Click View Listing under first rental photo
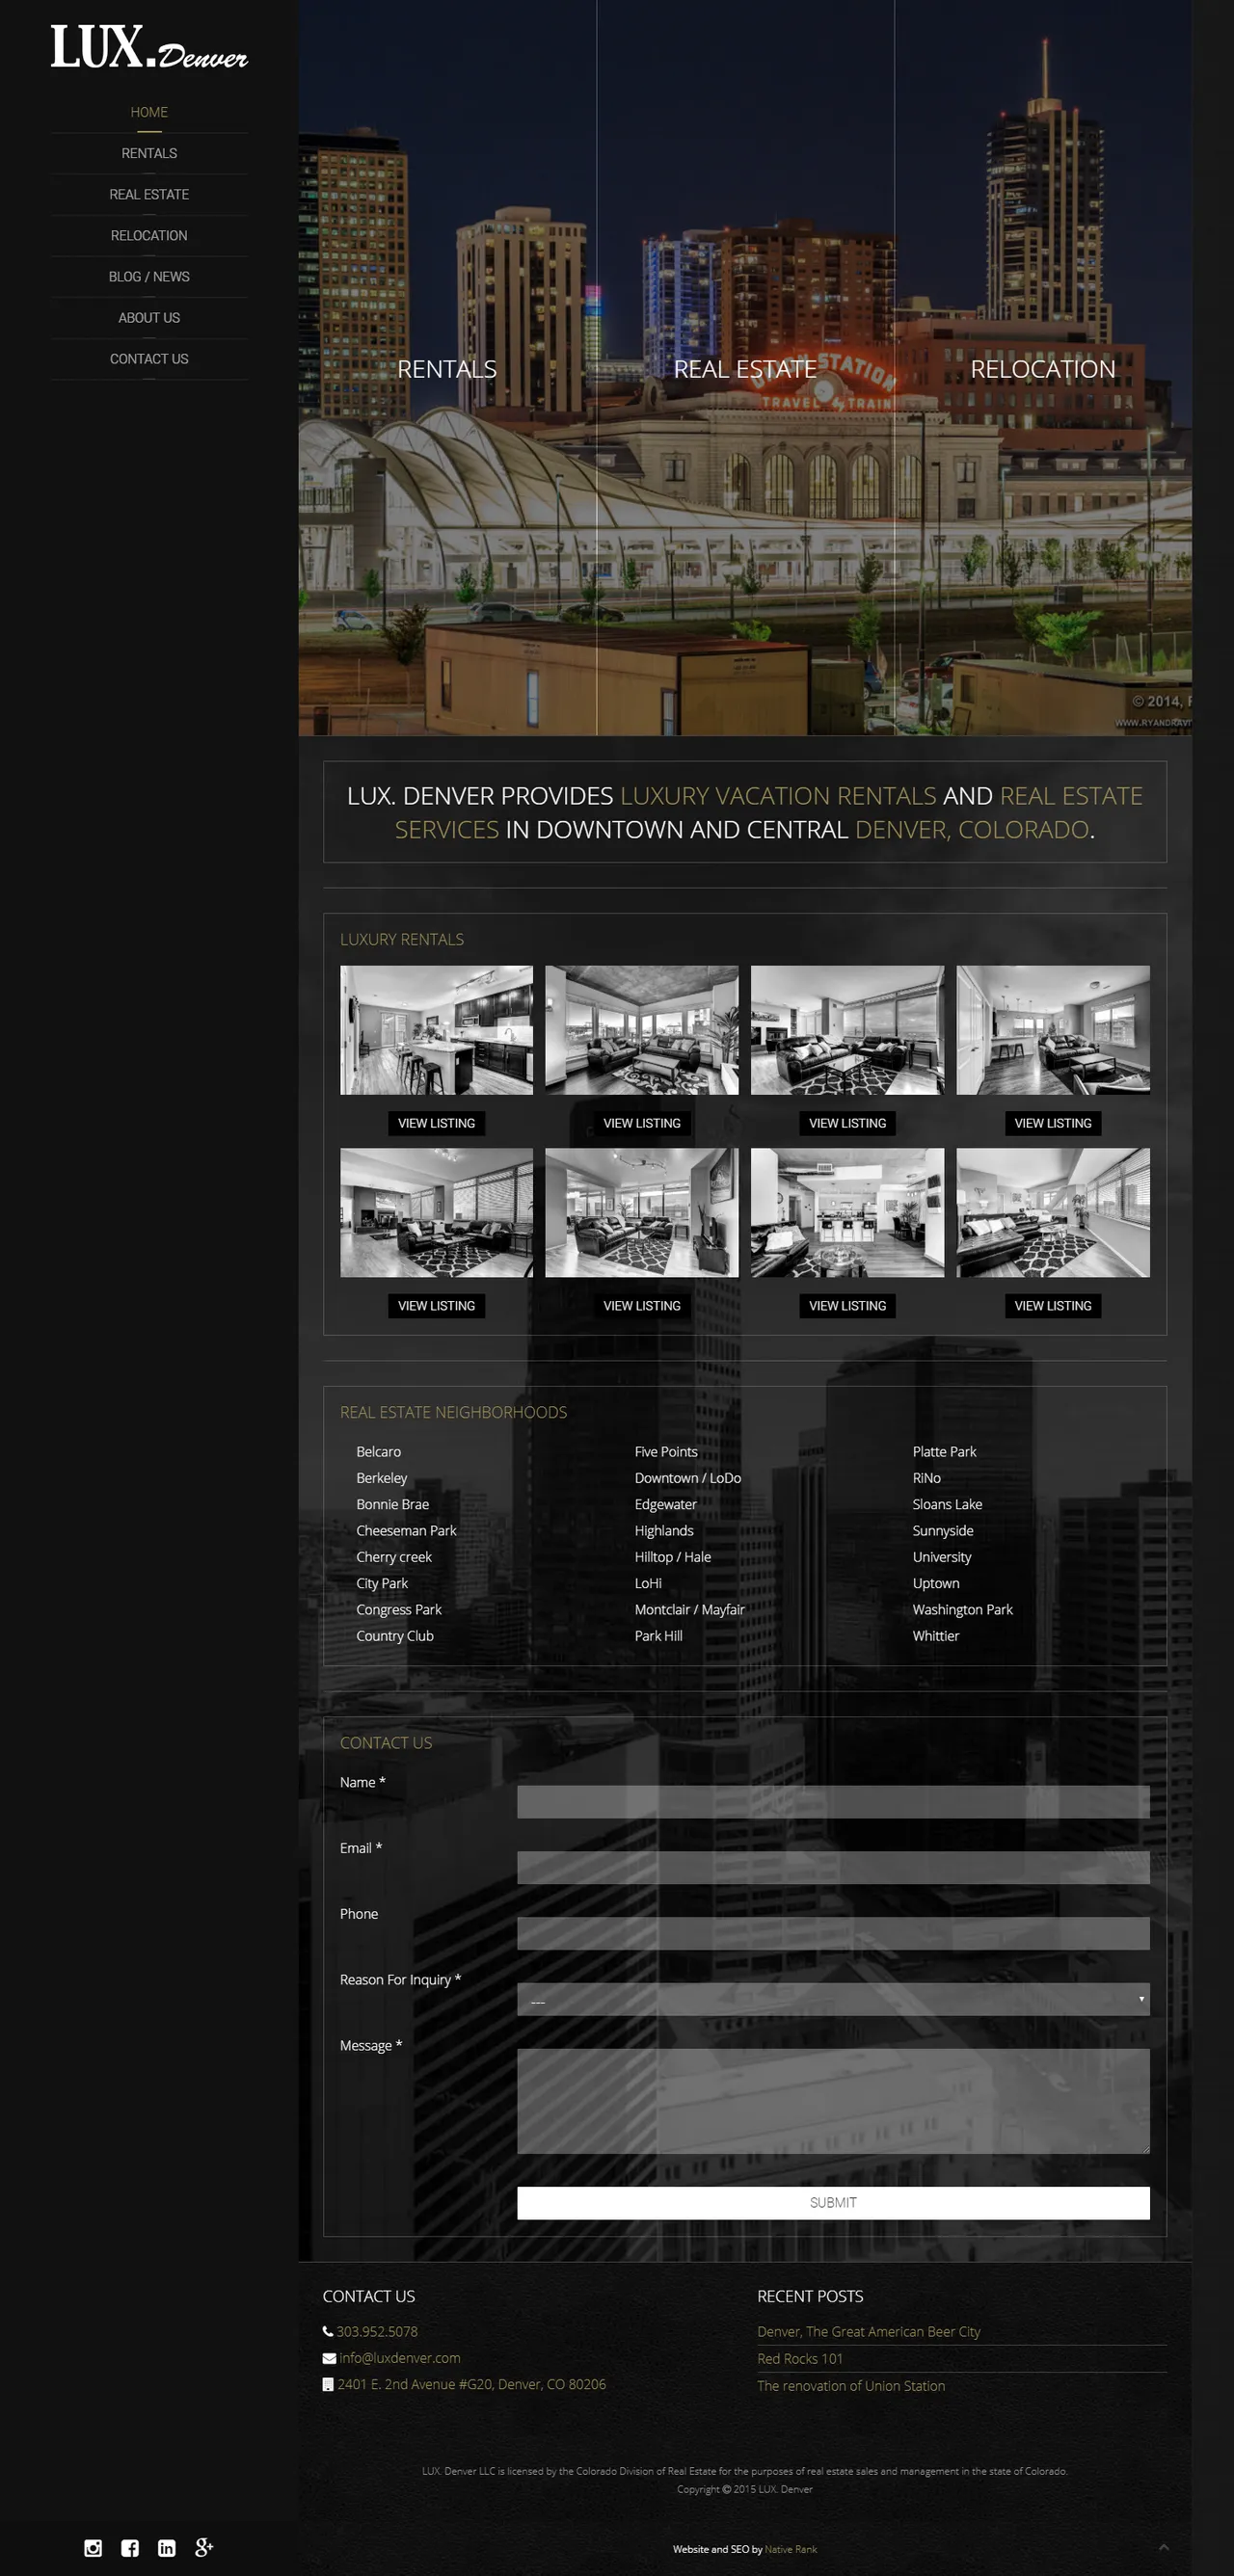The image size is (1234, 2576). [436, 1123]
